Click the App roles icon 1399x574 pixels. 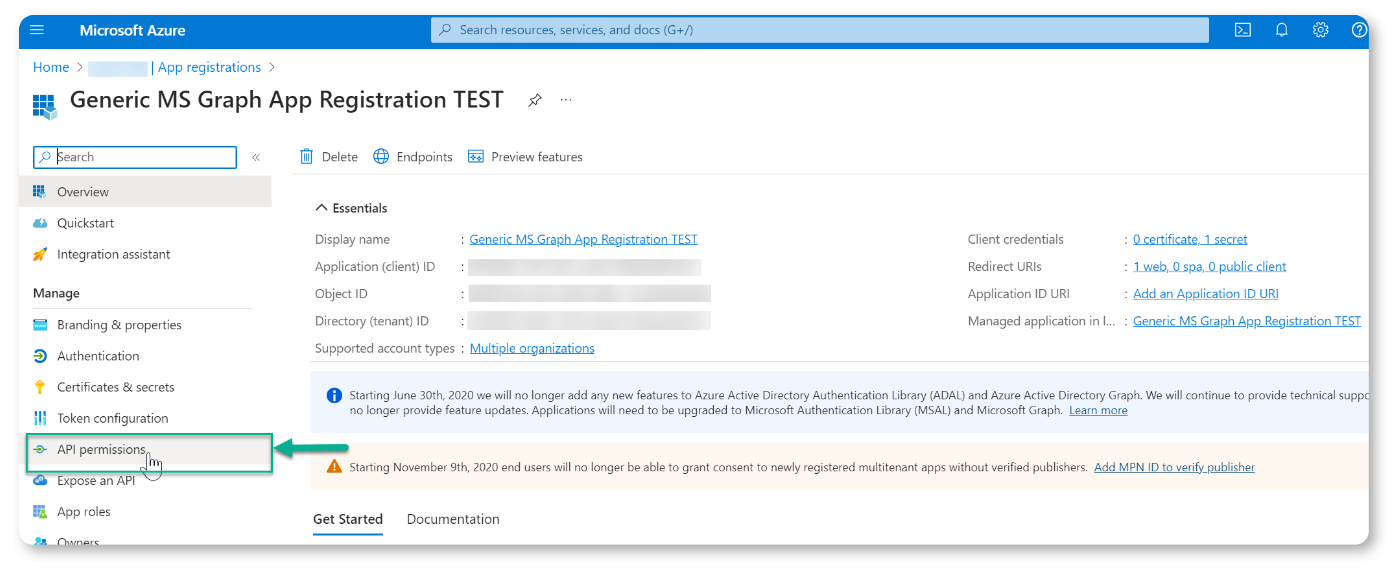coord(40,512)
